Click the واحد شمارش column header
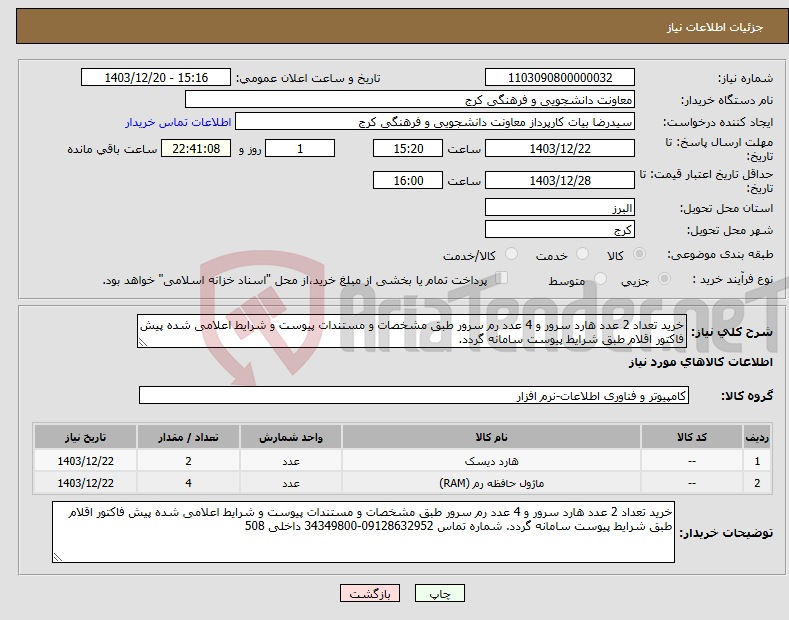The height and width of the screenshot is (620, 789). (x=291, y=437)
